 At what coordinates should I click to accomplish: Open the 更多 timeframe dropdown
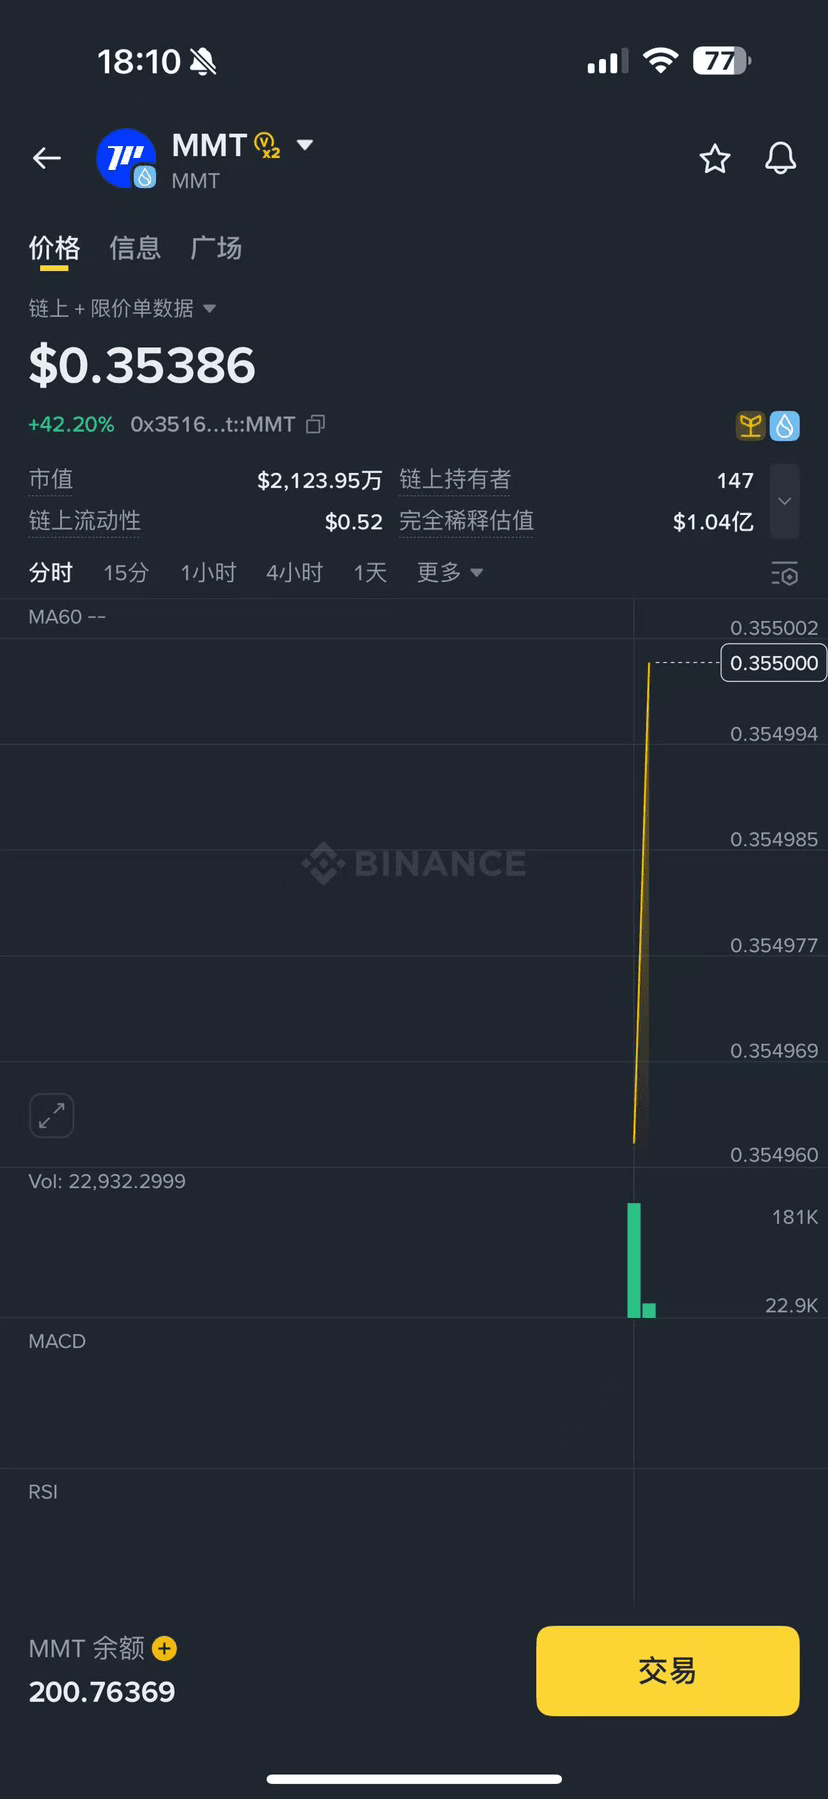449,572
